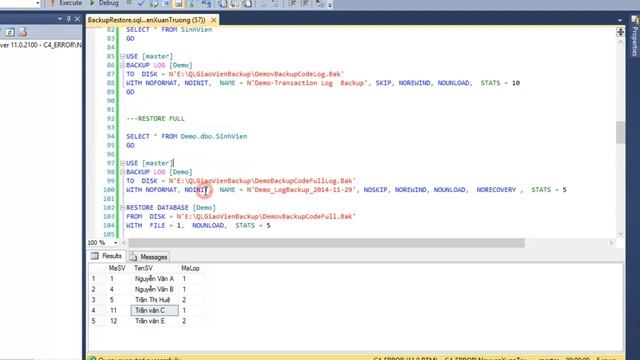The height and width of the screenshot is (360, 640).
Task: Select the cell 'Nguyễn Văn B'
Action: 154,289
